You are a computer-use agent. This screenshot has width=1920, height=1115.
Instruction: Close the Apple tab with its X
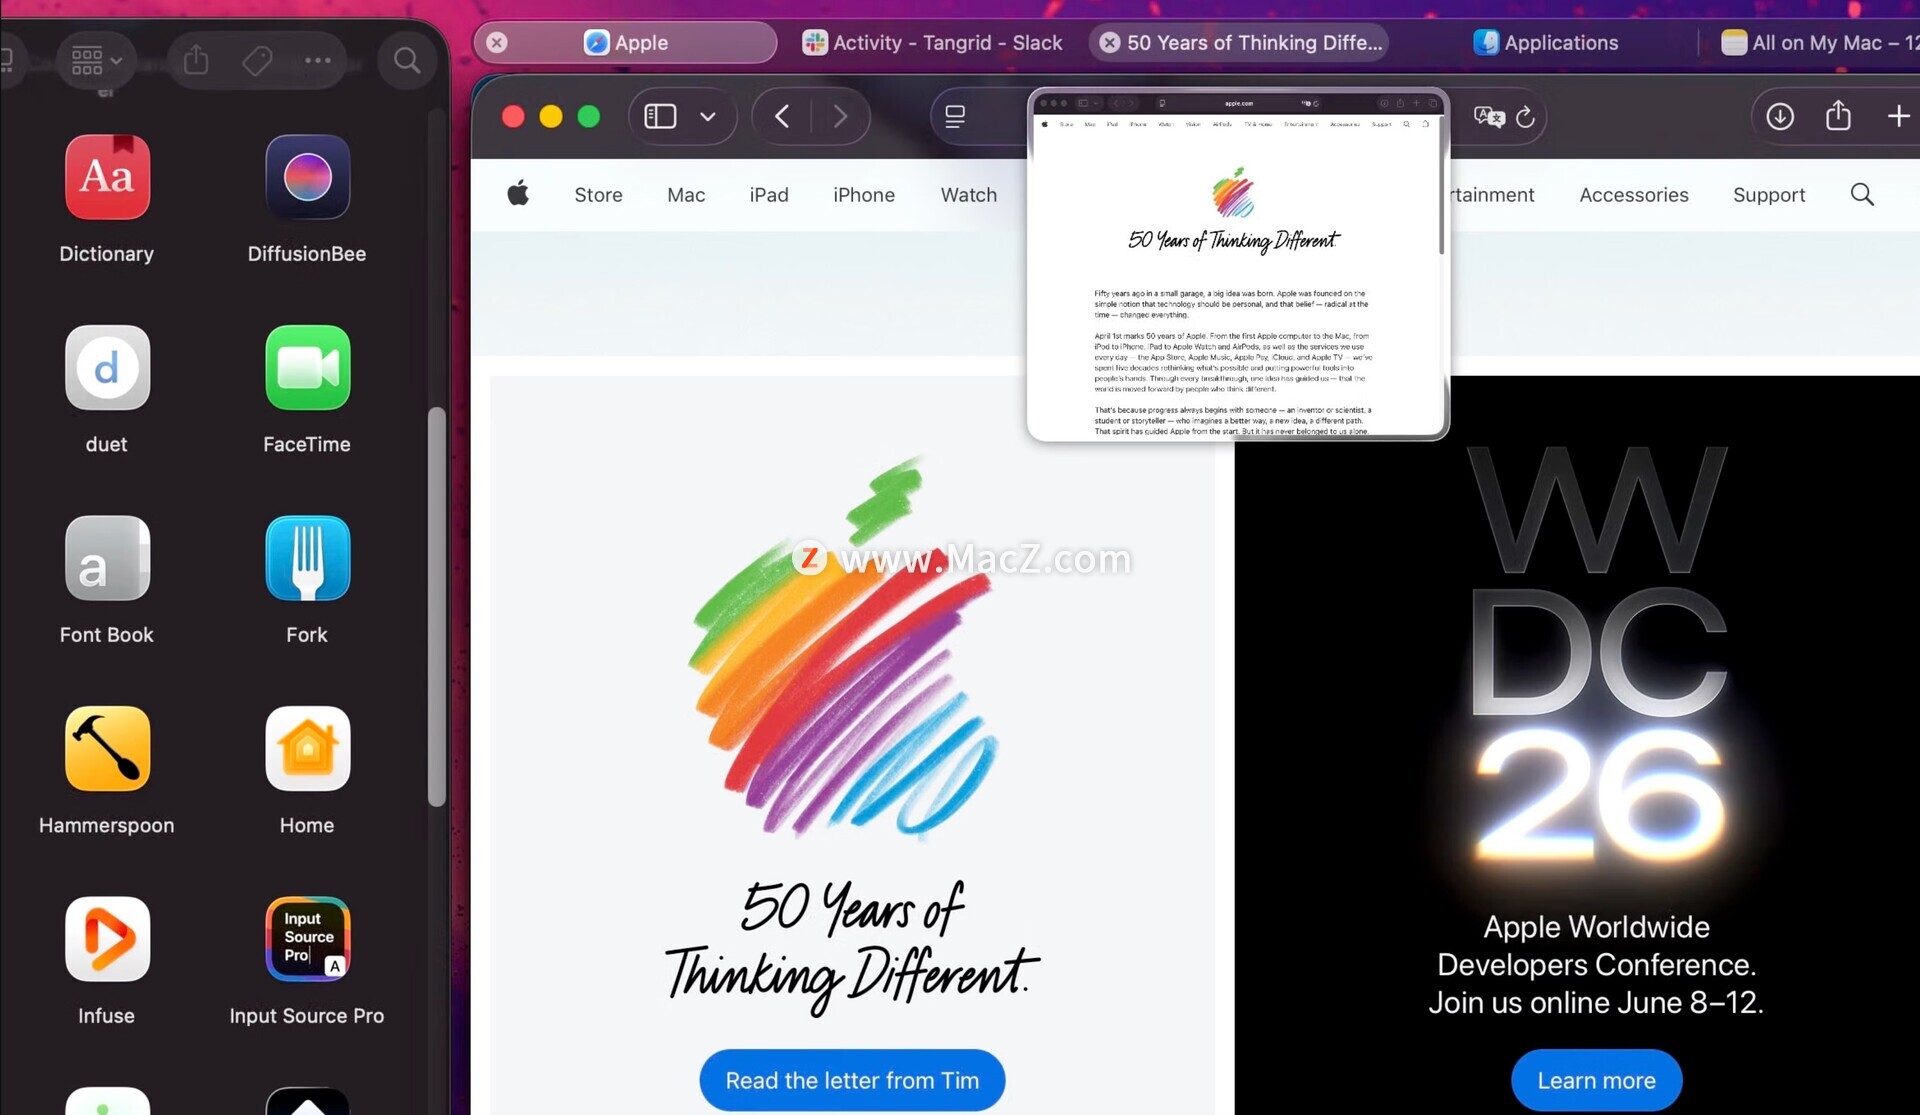tap(497, 42)
